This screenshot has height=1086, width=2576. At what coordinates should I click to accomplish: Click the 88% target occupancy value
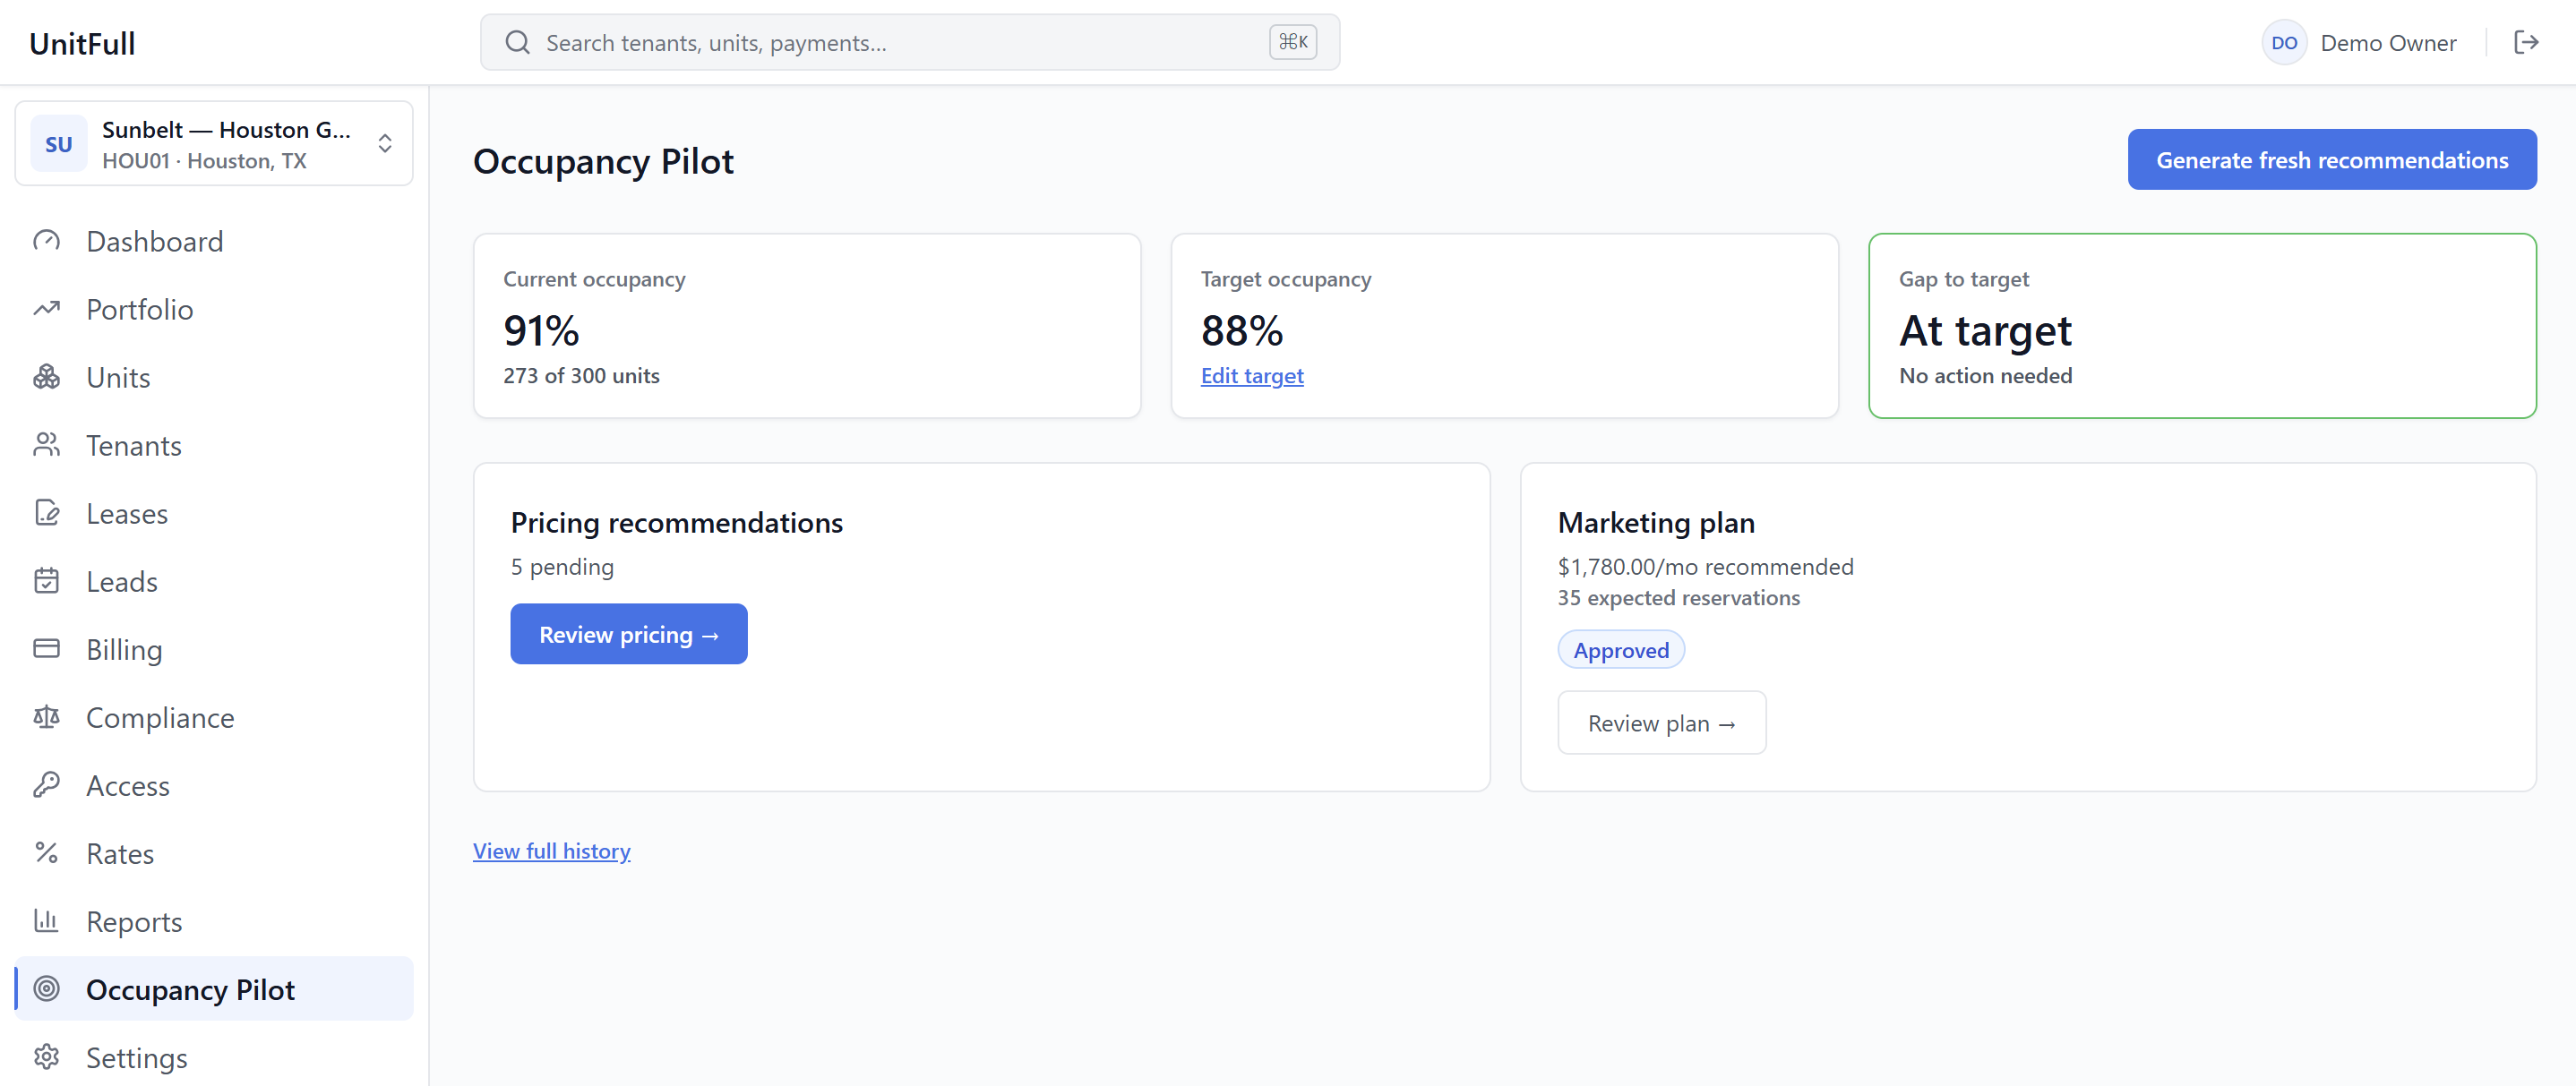(x=1241, y=330)
